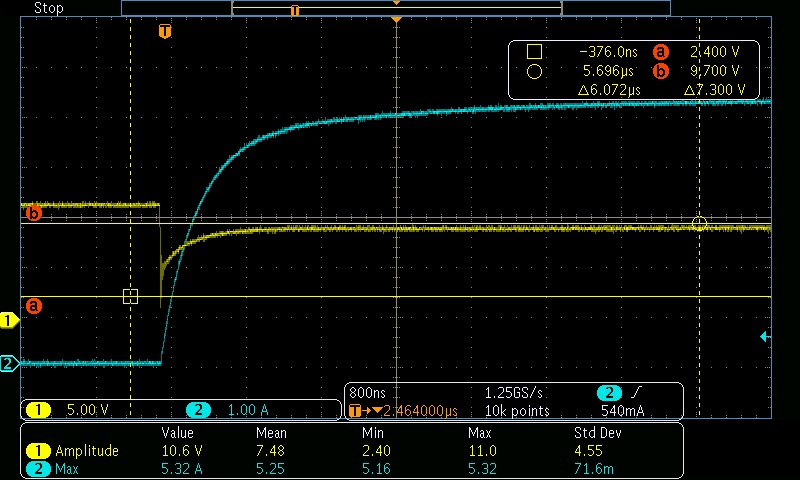The image size is (800, 480).
Task: Click the Stop acquisition status label
Action: (x=49, y=8)
